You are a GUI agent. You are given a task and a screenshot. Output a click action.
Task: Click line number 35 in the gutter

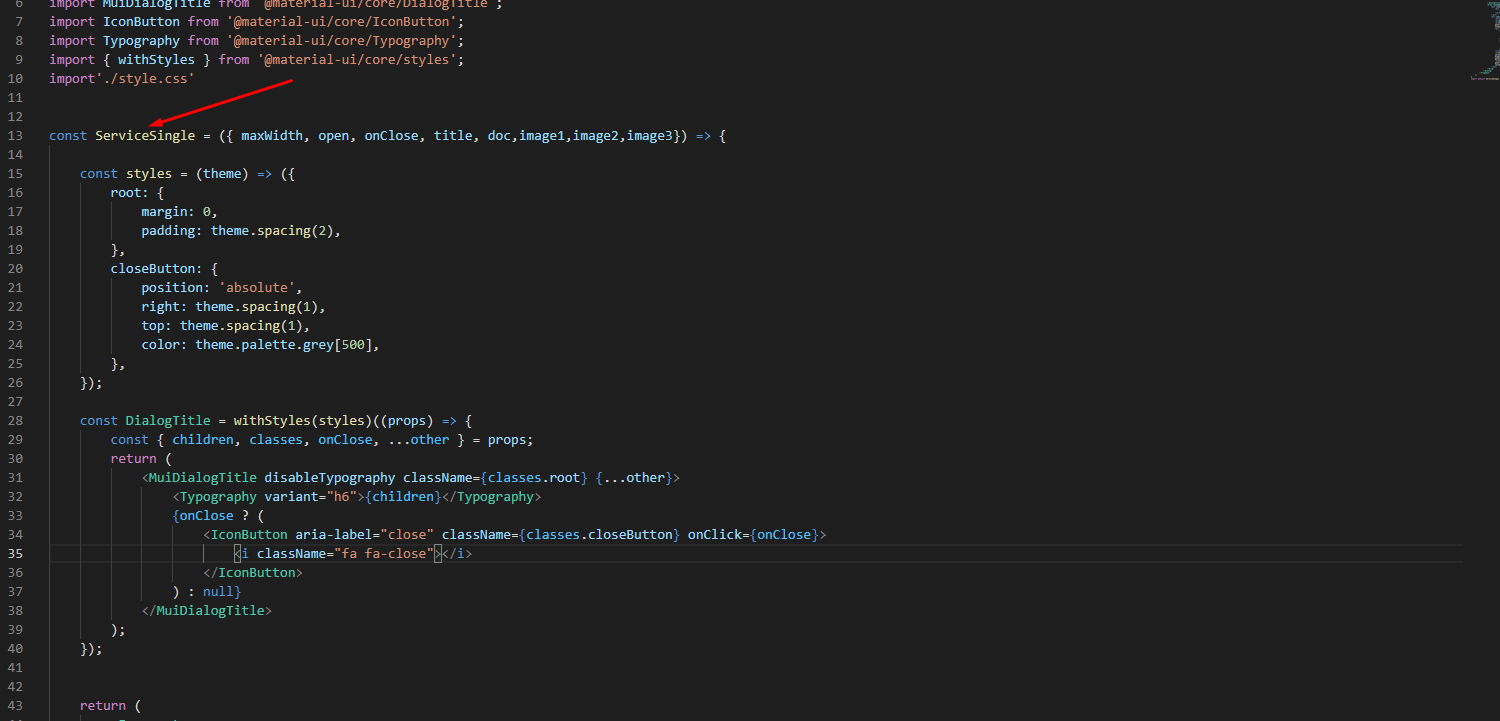(15, 554)
